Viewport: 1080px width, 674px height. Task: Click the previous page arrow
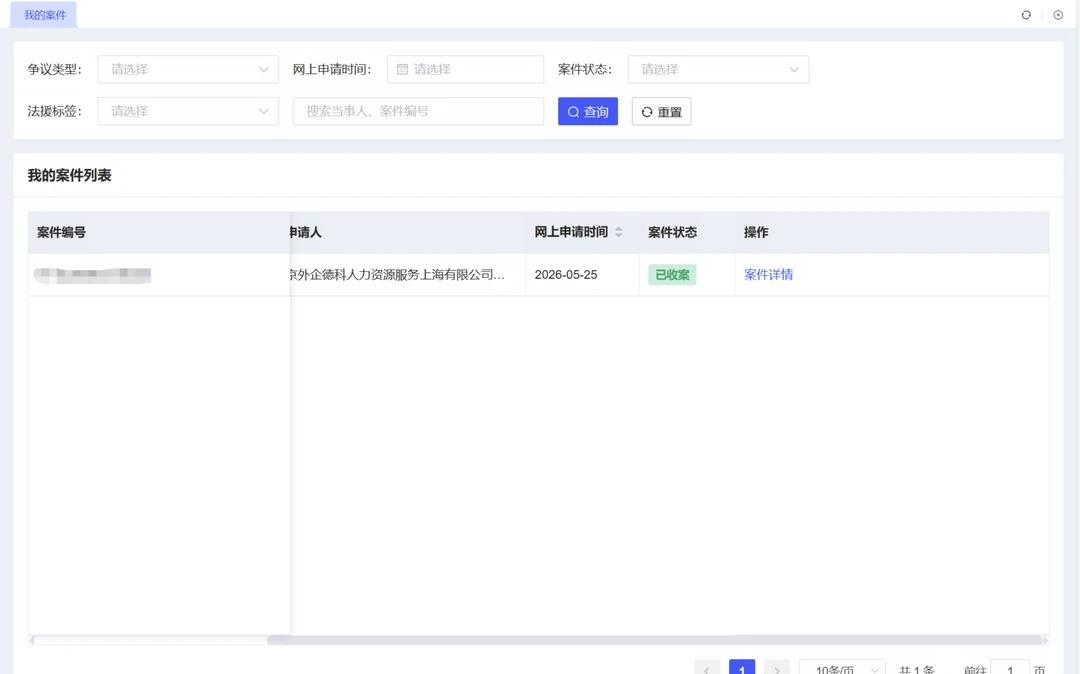click(x=707, y=668)
